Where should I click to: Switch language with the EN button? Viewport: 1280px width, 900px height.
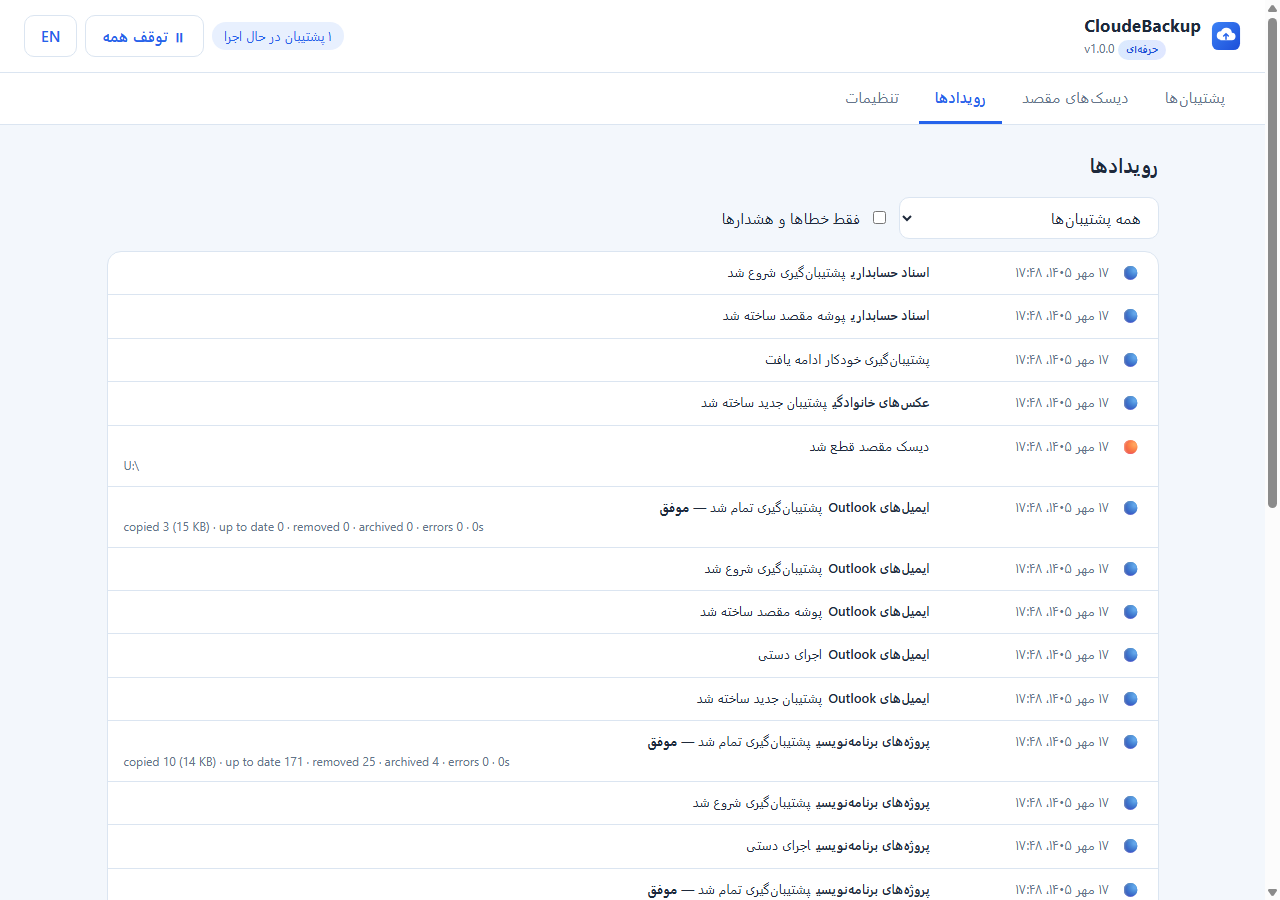click(x=50, y=36)
